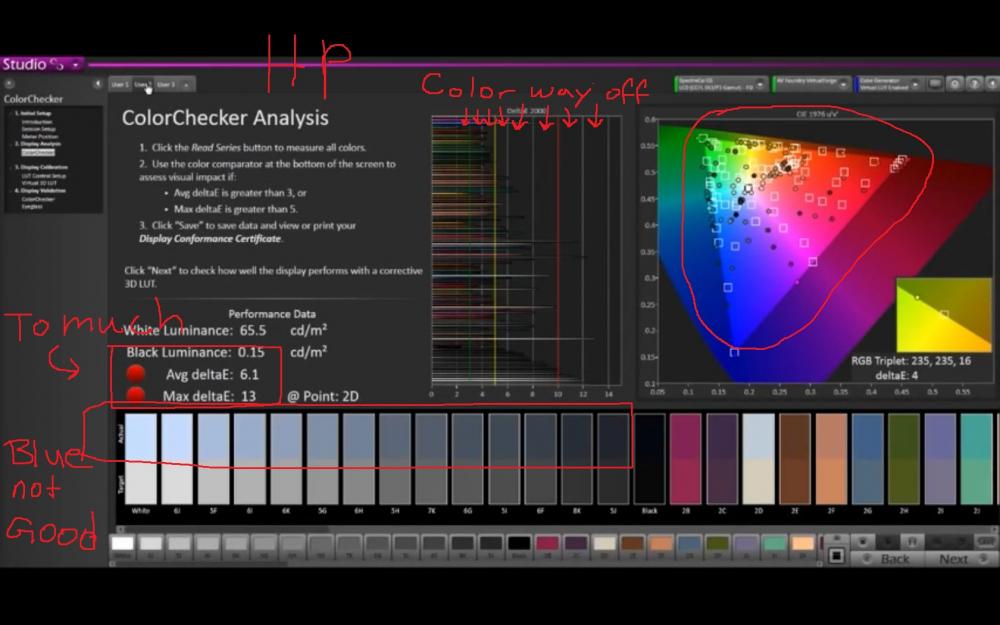Select the black swatch in bottom strip
The height and width of the screenshot is (625, 1000).
[x=518, y=544]
